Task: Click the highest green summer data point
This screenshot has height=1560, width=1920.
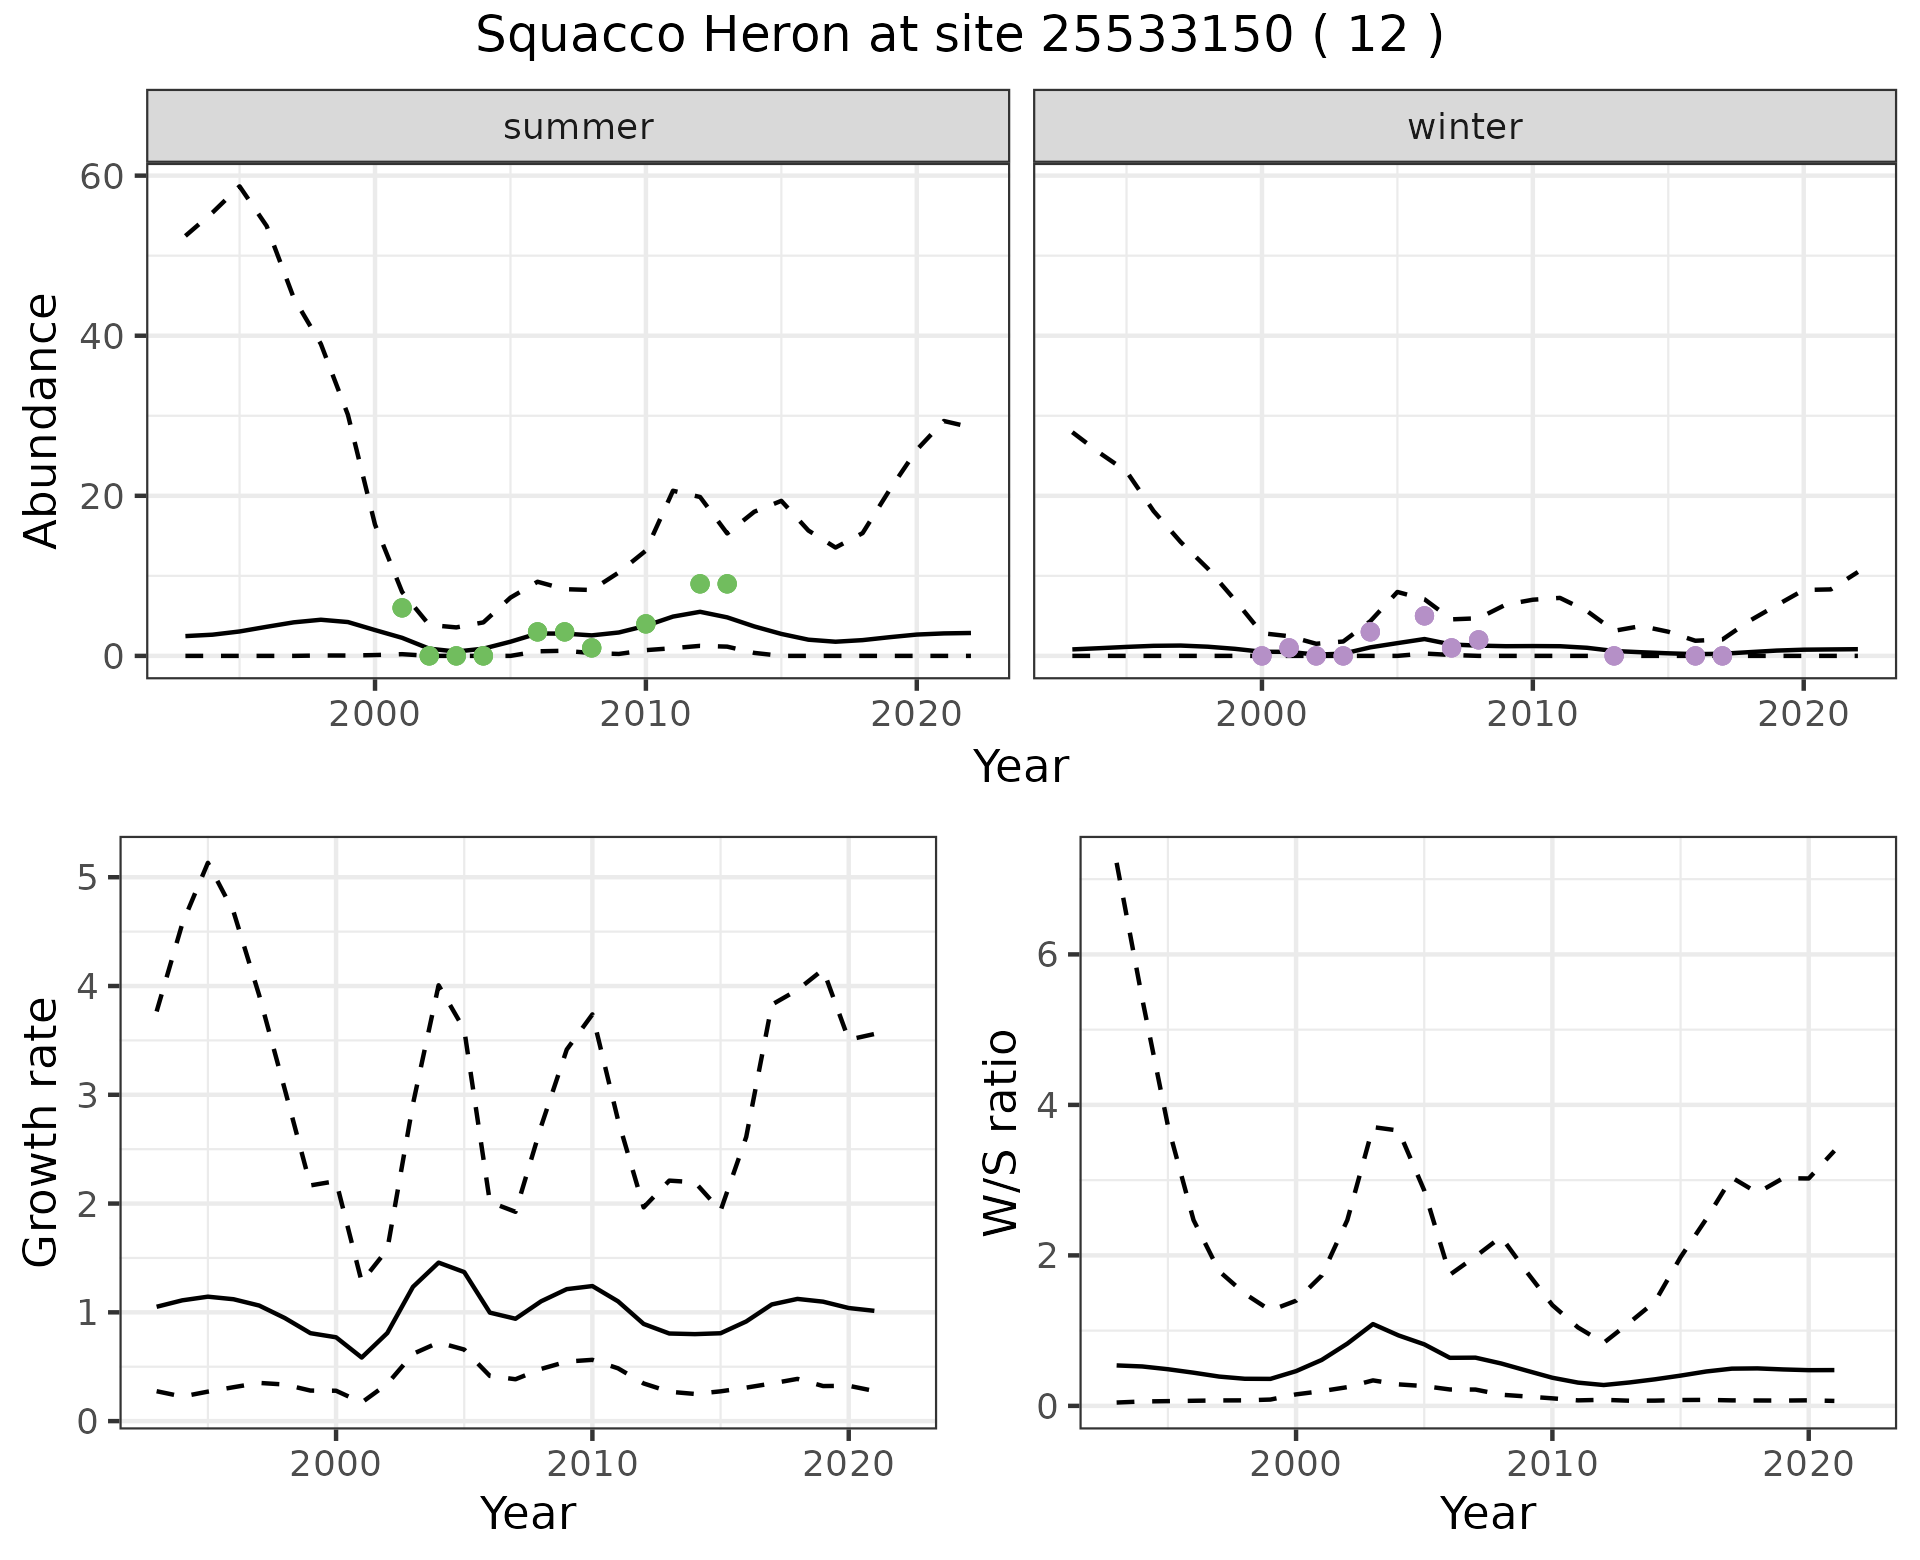Action: point(700,584)
